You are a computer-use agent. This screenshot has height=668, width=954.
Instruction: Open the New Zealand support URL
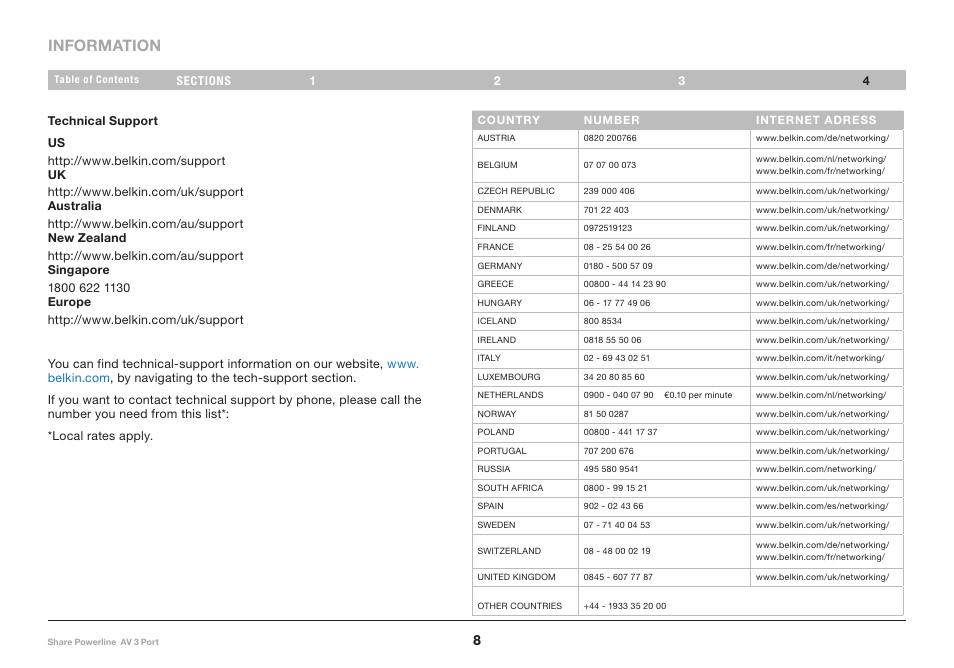tap(145, 256)
